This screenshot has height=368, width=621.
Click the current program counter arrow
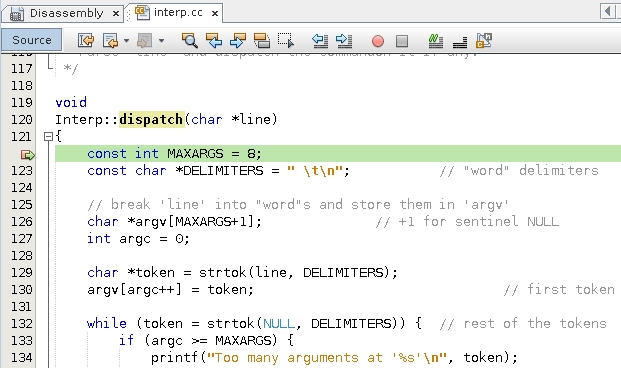tap(28, 154)
